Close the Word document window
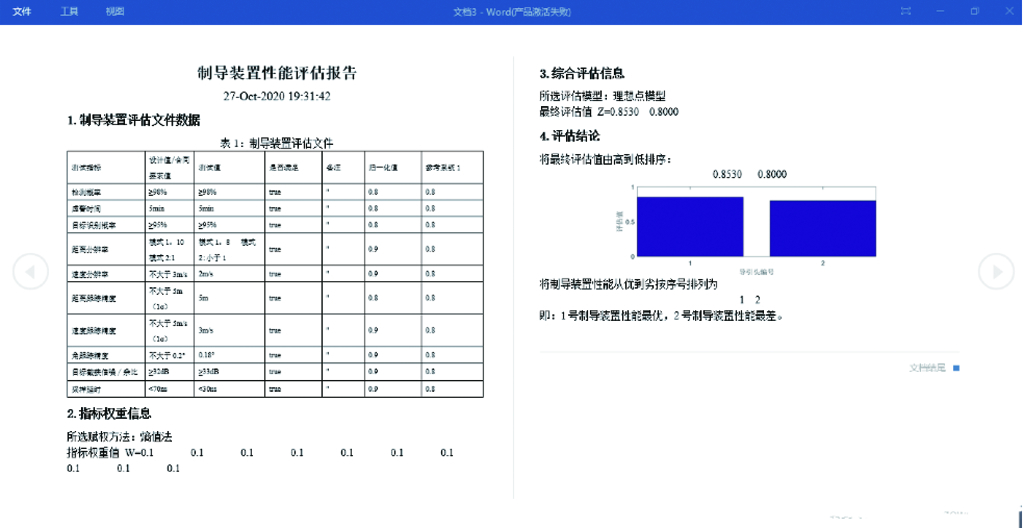The image size is (1023, 528). (x=1008, y=11)
